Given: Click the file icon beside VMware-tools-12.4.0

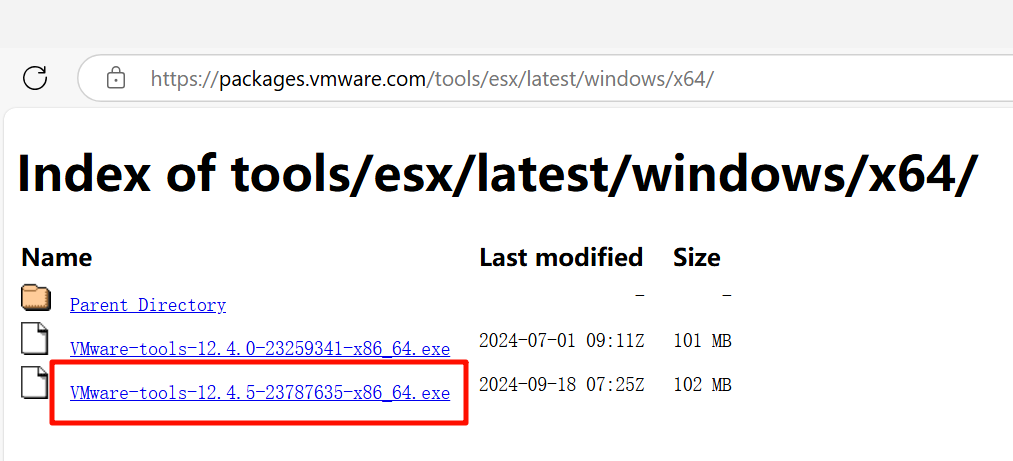Looking at the screenshot, I should [35, 338].
